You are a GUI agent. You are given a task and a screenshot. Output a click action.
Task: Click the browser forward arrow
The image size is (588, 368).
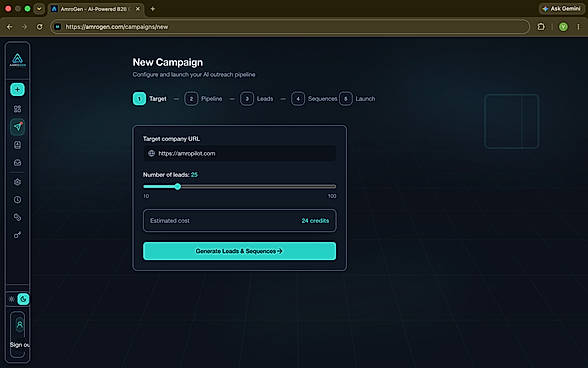[24, 27]
